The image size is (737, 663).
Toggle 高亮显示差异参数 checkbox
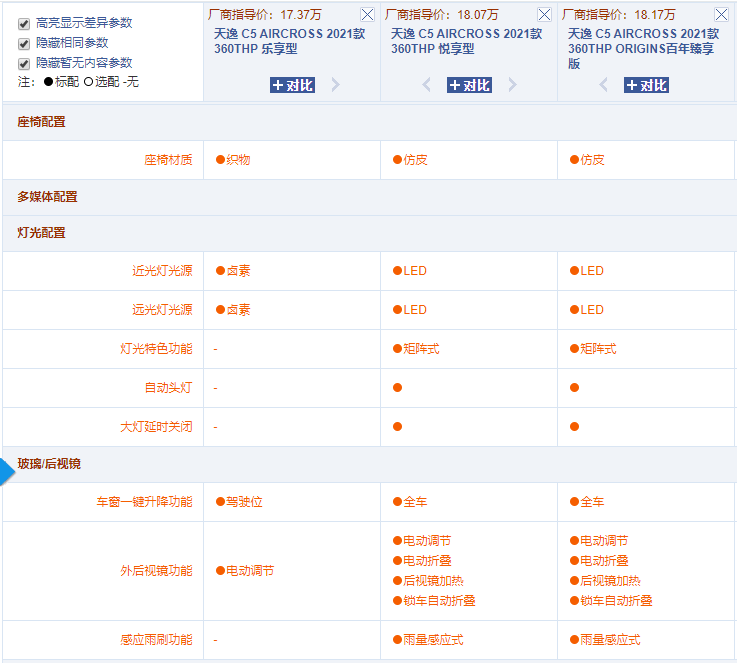click(24, 23)
